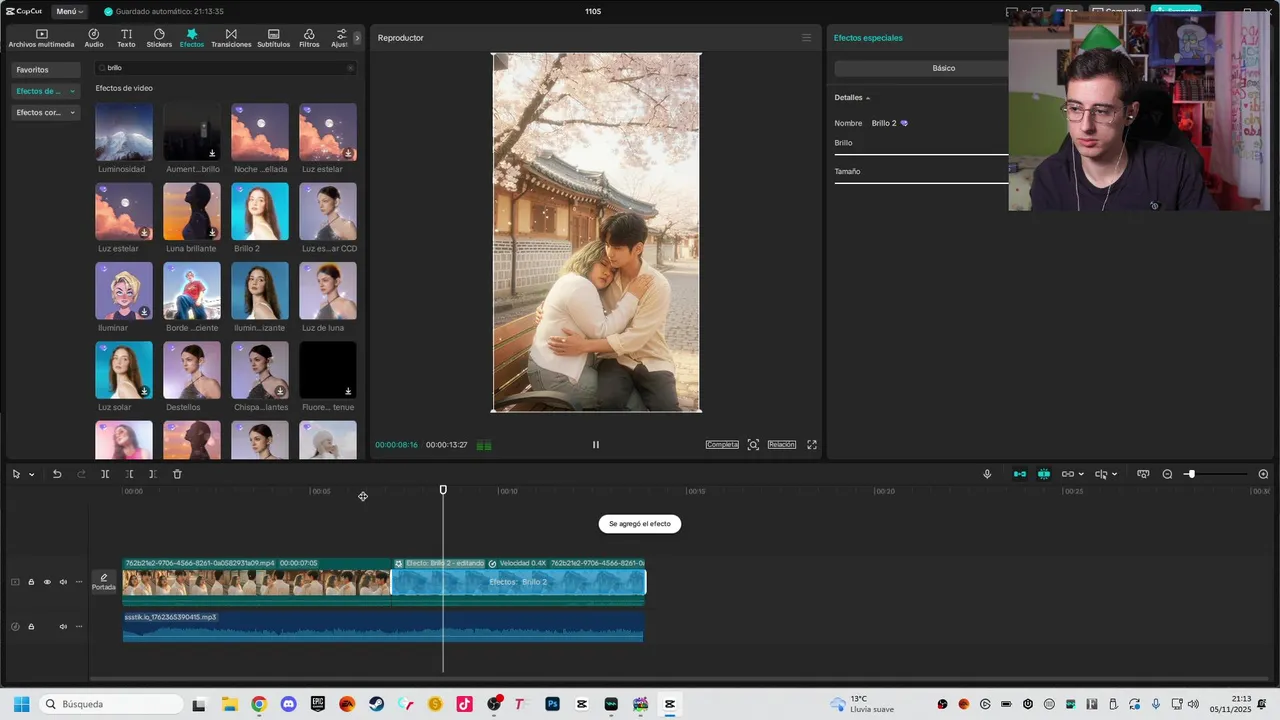This screenshot has width=1280, height=720.
Task: Click the Relación aspect ratio button
Action: pos(782,445)
